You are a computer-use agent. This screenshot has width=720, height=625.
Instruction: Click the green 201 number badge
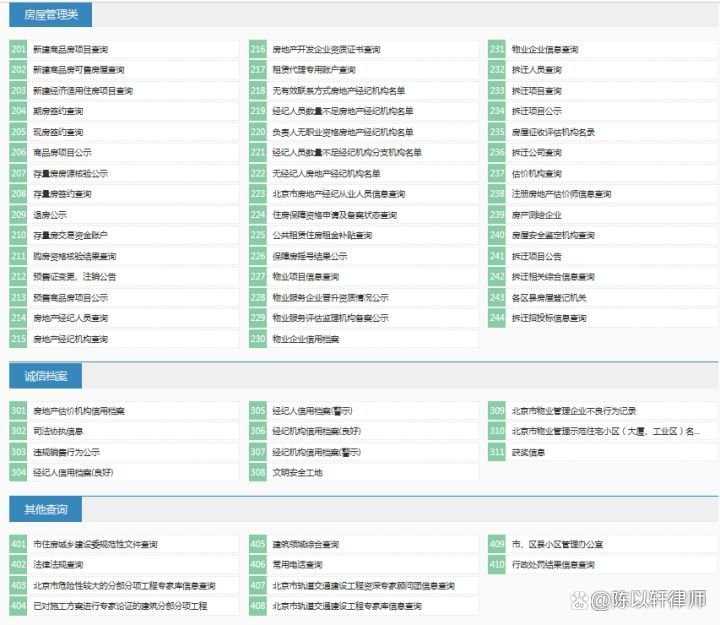pos(19,49)
